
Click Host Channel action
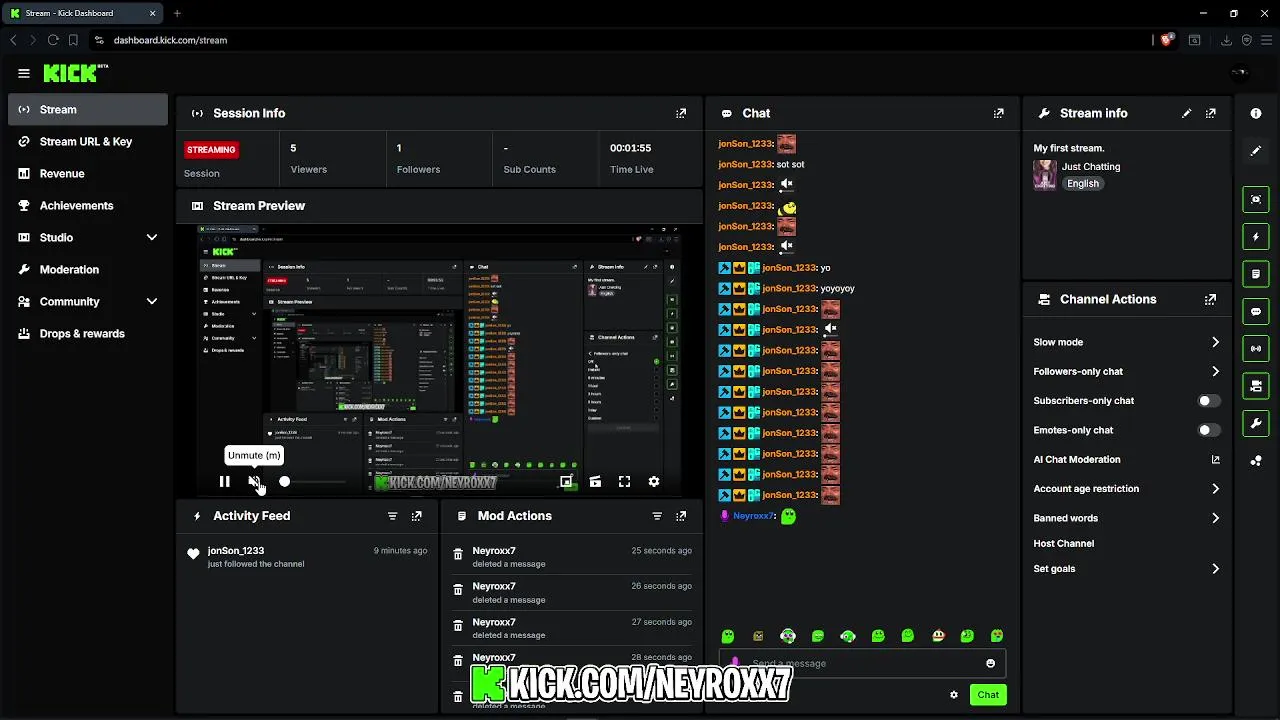(1063, 544)
